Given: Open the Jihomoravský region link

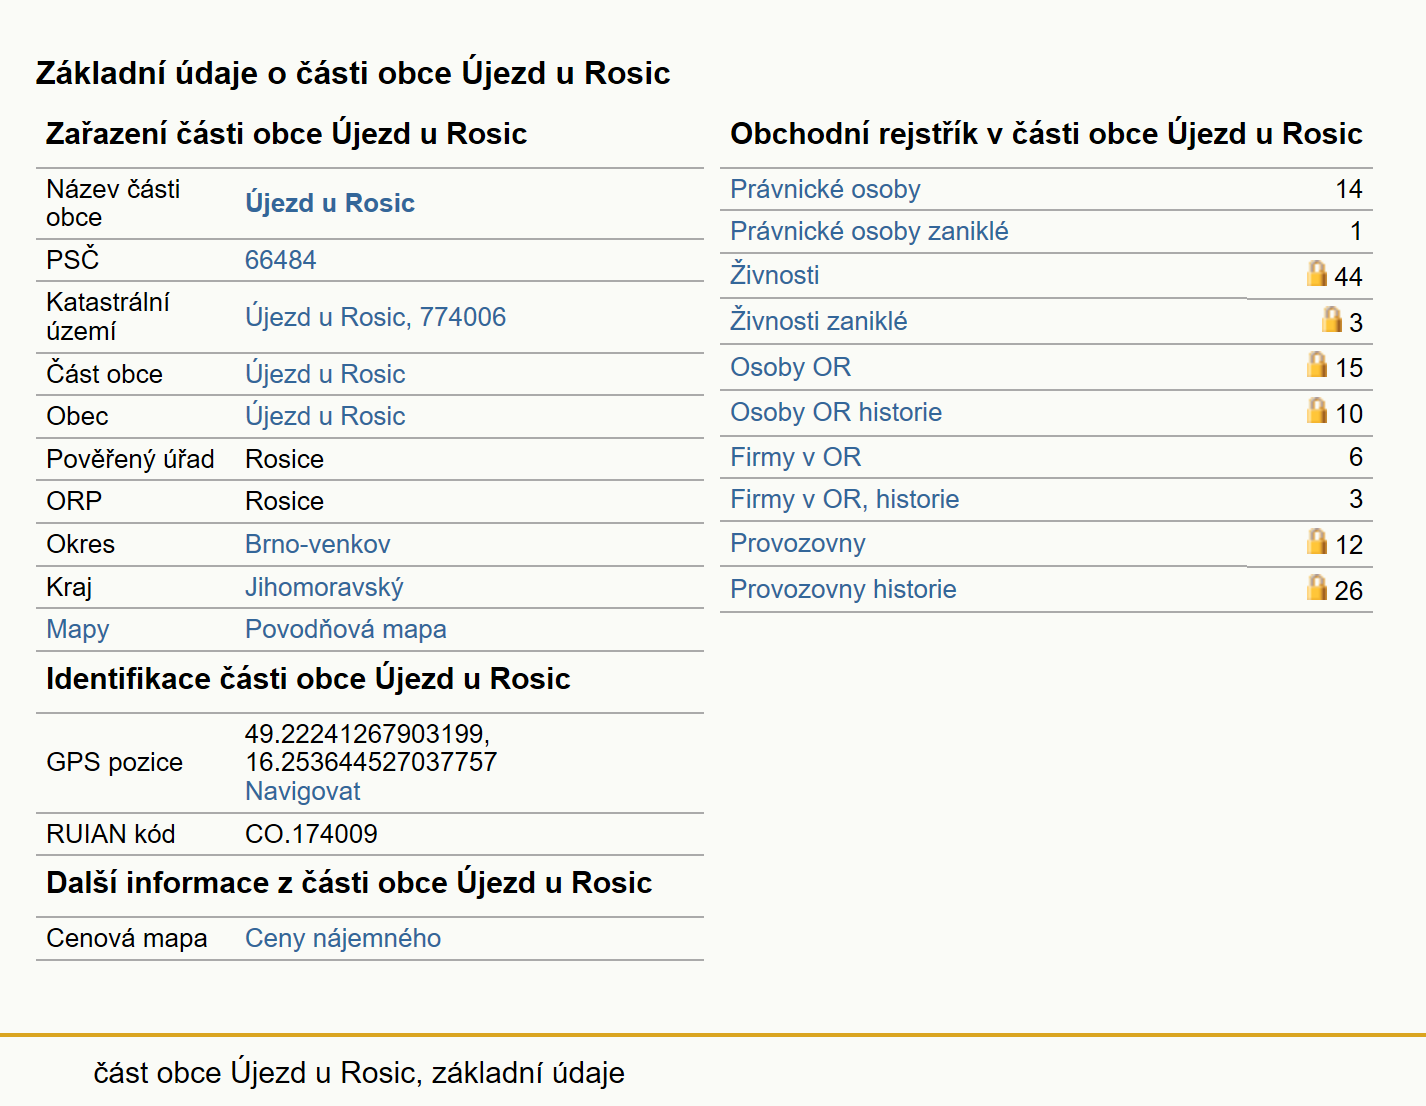Looking at the screenshot, I should click(324, 587).
